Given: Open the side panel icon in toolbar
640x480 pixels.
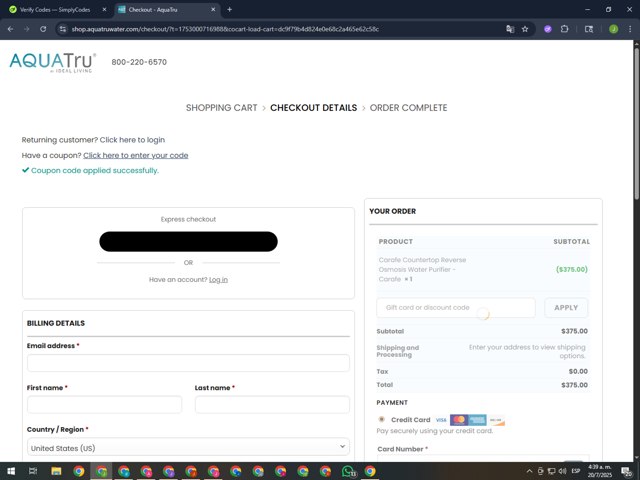Looking at the screenshot, I should (x=589, y=29).
